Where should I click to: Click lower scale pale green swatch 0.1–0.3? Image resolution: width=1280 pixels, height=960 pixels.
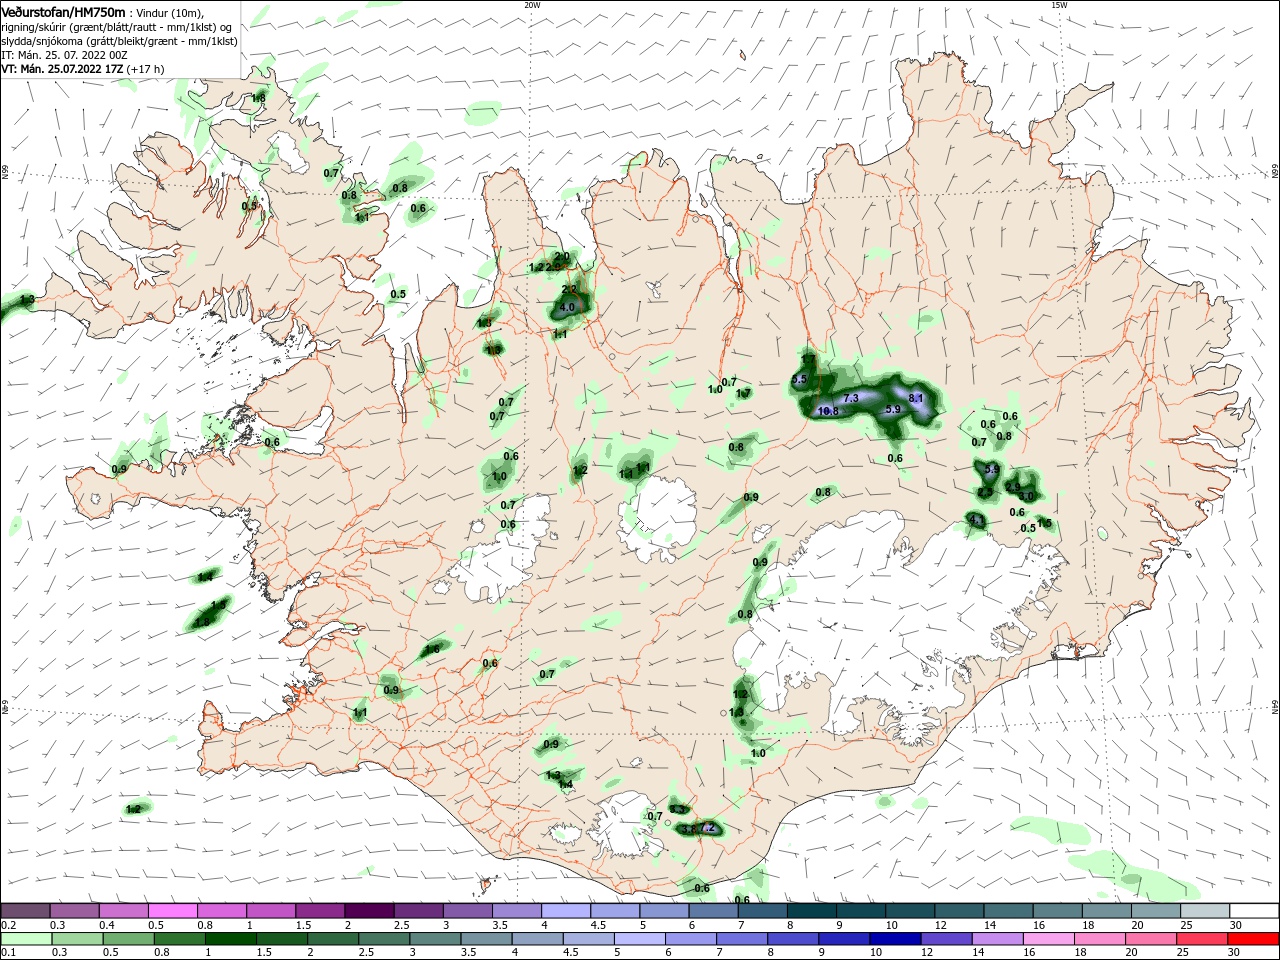27,938
